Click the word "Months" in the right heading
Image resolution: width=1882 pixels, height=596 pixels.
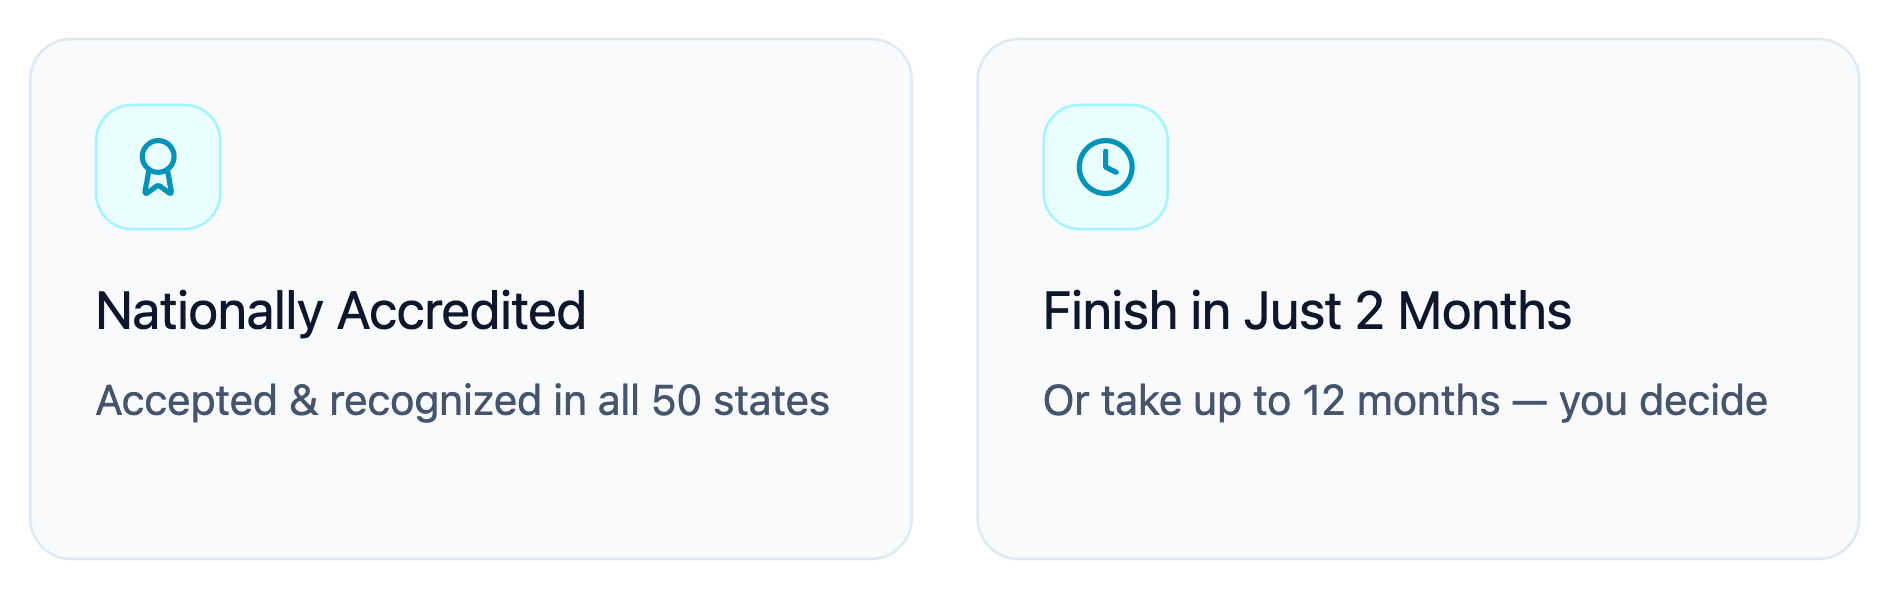pos(1484,311)
